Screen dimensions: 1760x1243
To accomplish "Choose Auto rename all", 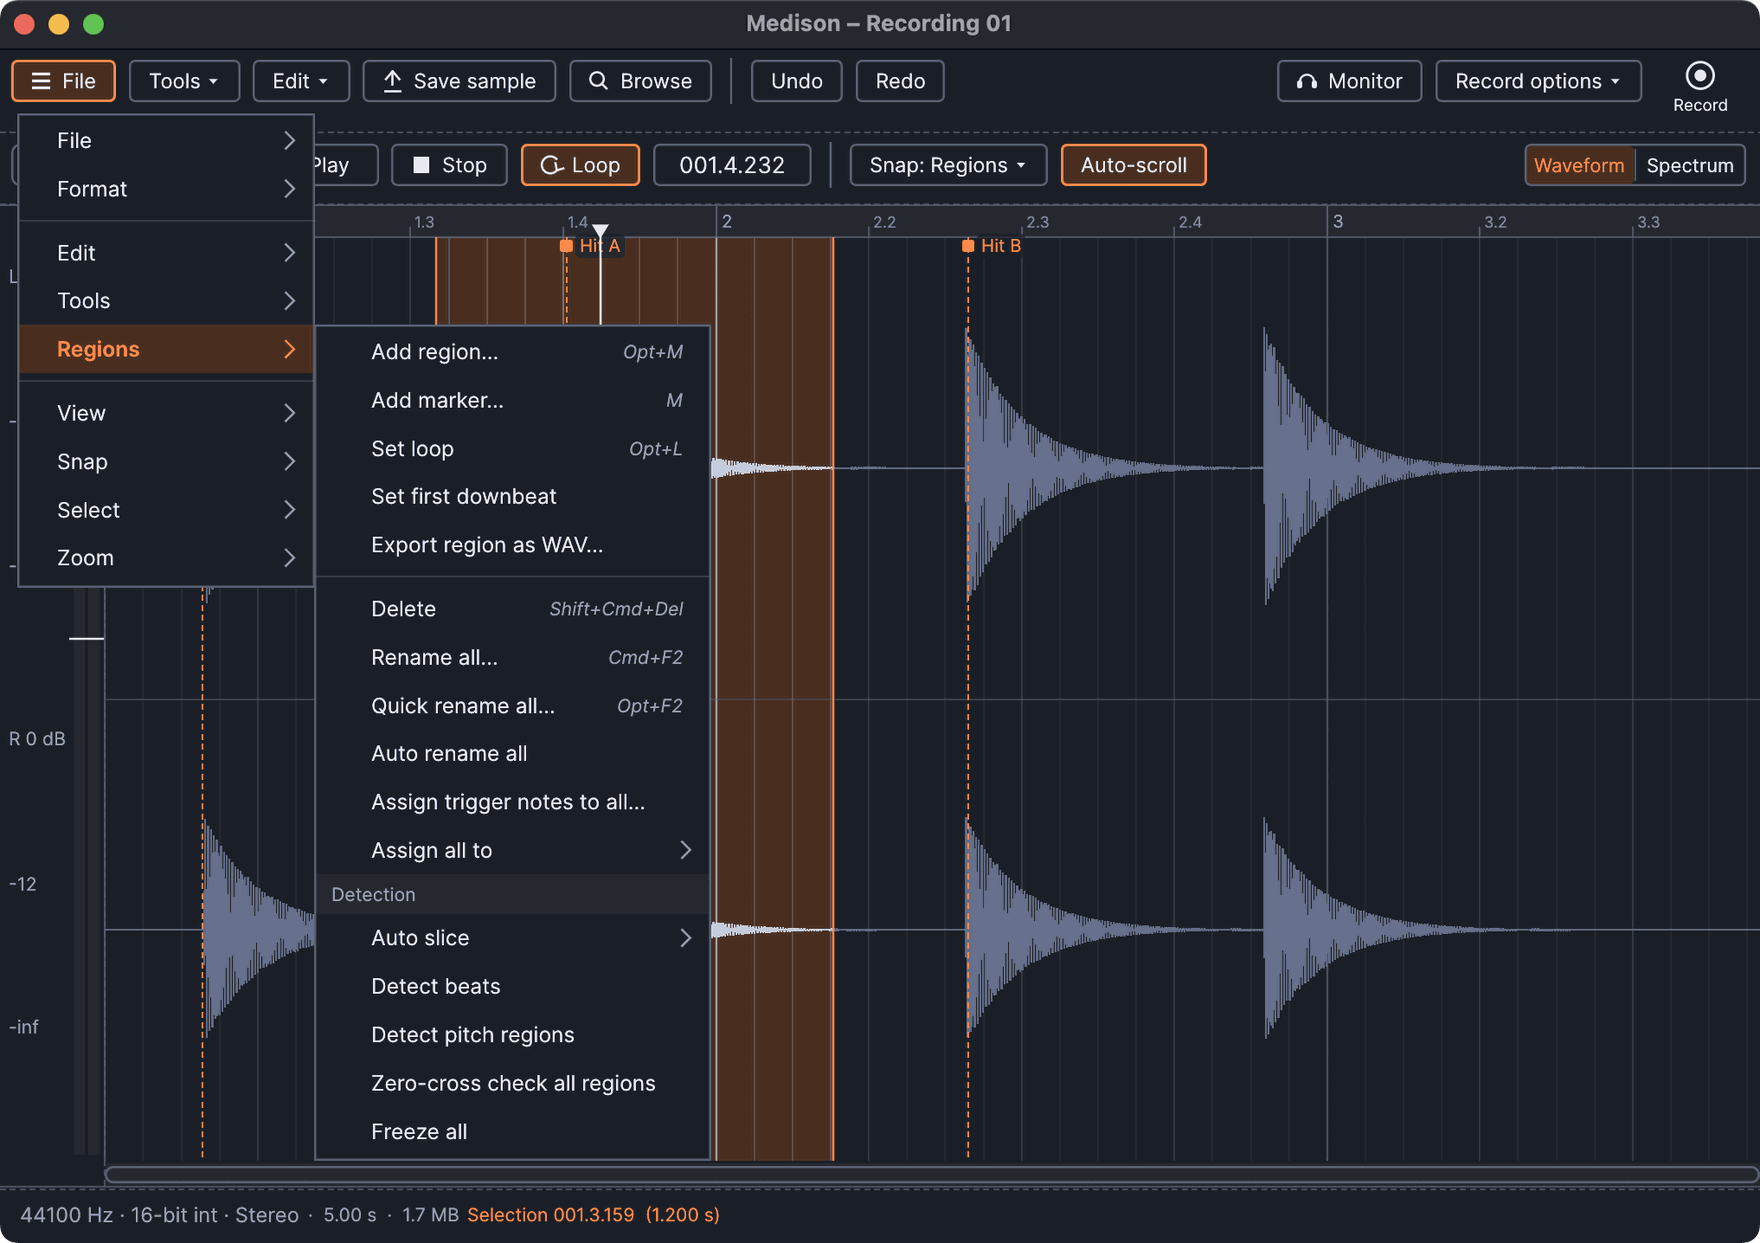I will [512, 754].
